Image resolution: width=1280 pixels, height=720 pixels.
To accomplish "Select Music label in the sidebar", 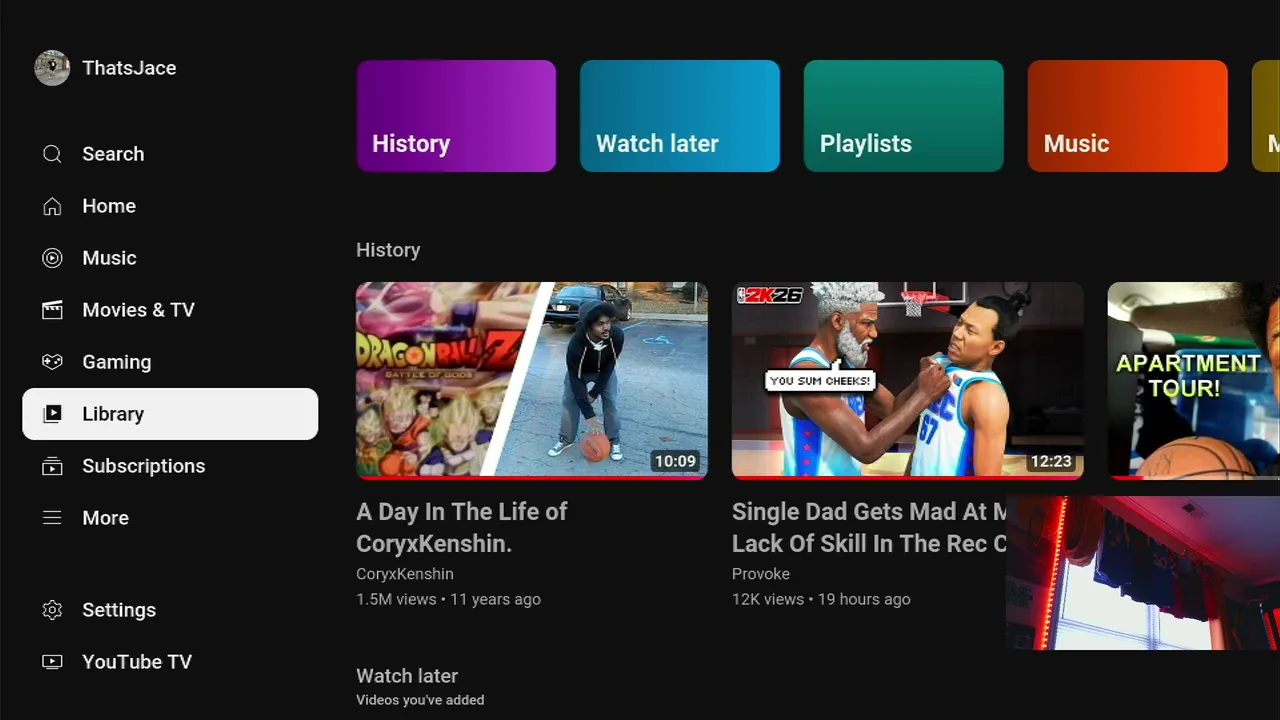I will 109,258.
